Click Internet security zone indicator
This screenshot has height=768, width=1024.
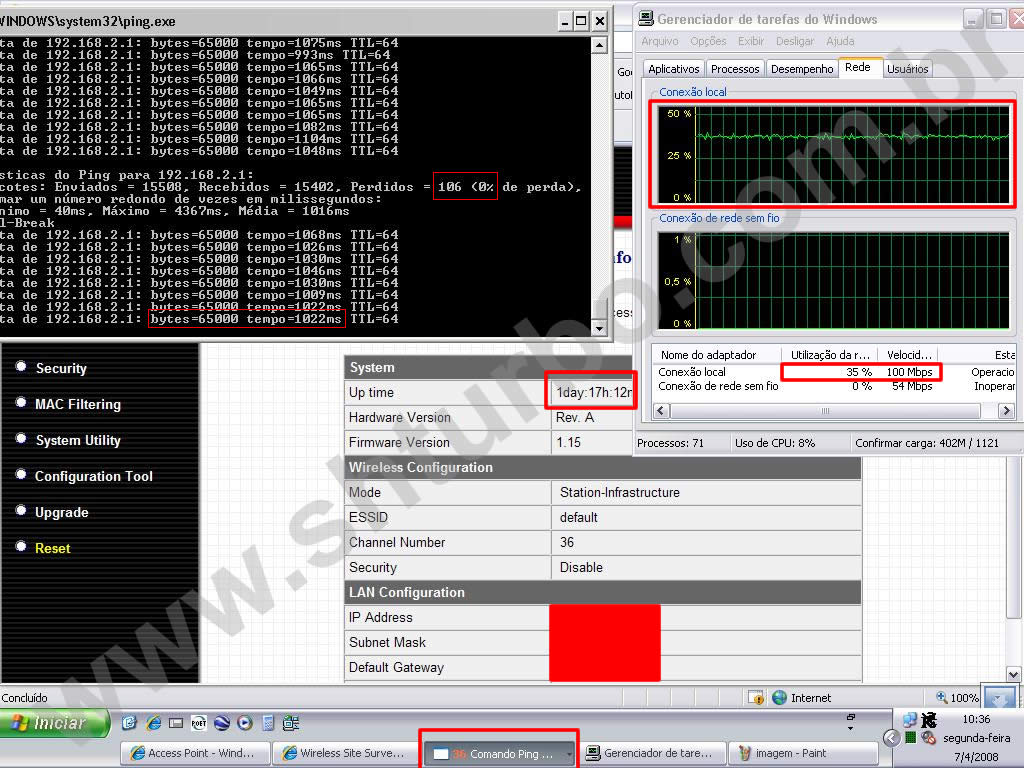tap(802, 697)
